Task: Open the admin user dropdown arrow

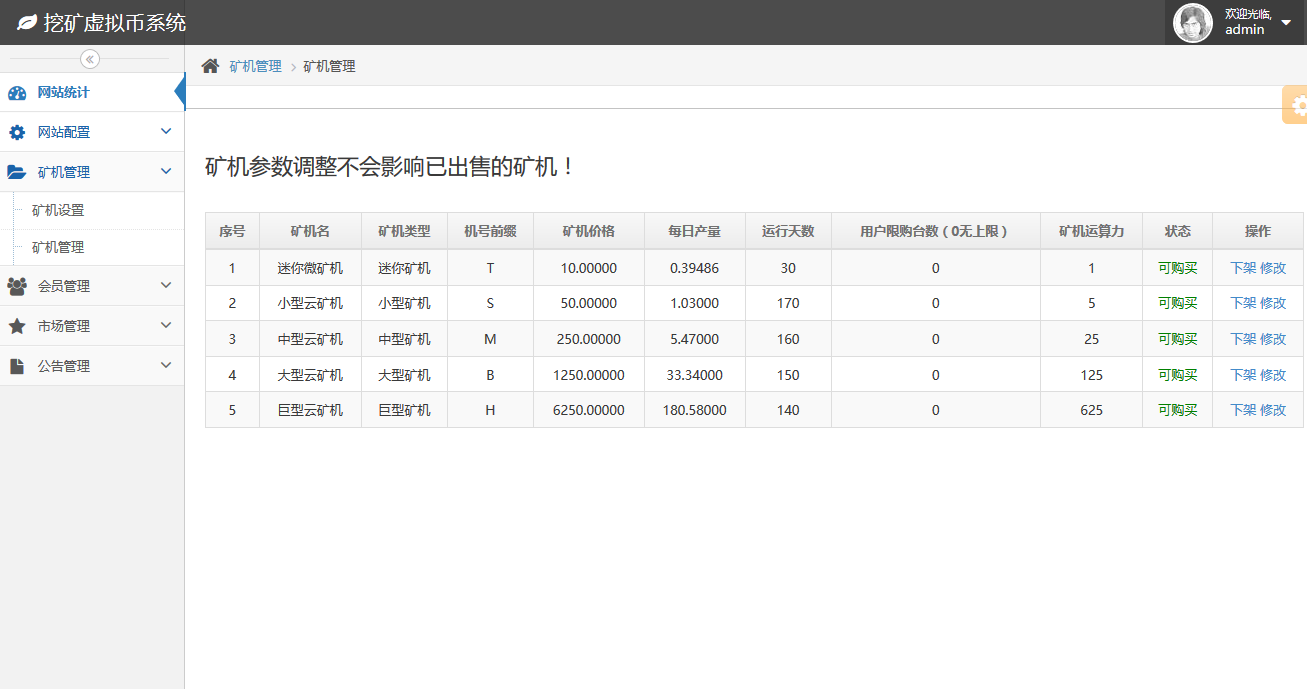Action: tap(1286, 23)
